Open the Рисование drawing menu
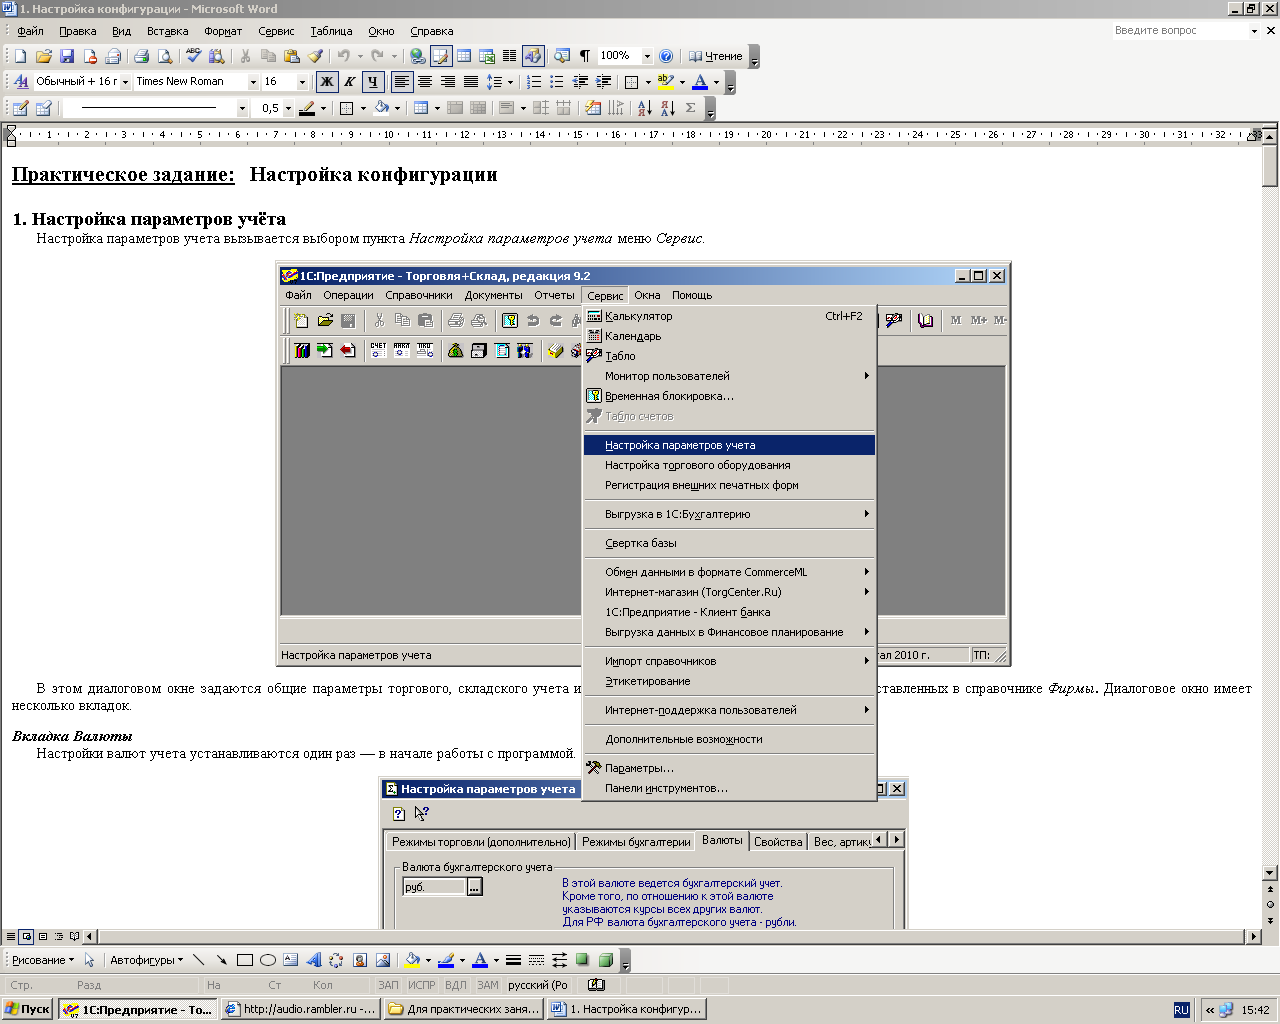Screen dimensions: 1280x1024 point(43,960)
